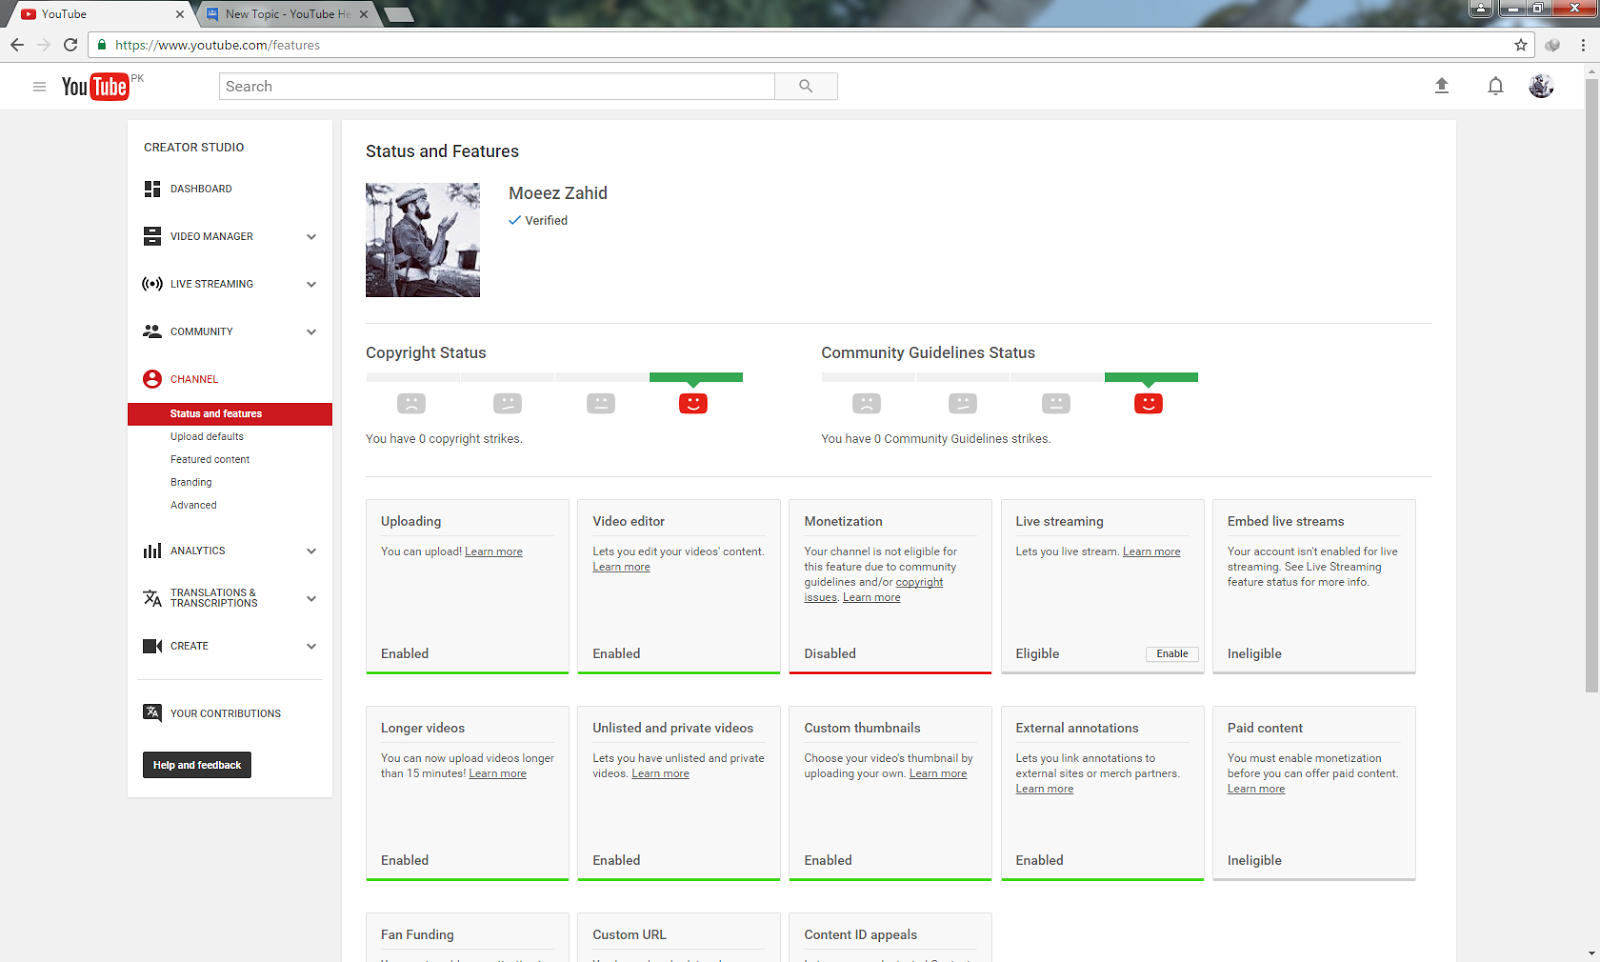Click the secure padlock icon in address bar
The image size is (1600, 962).
point(102,45)
